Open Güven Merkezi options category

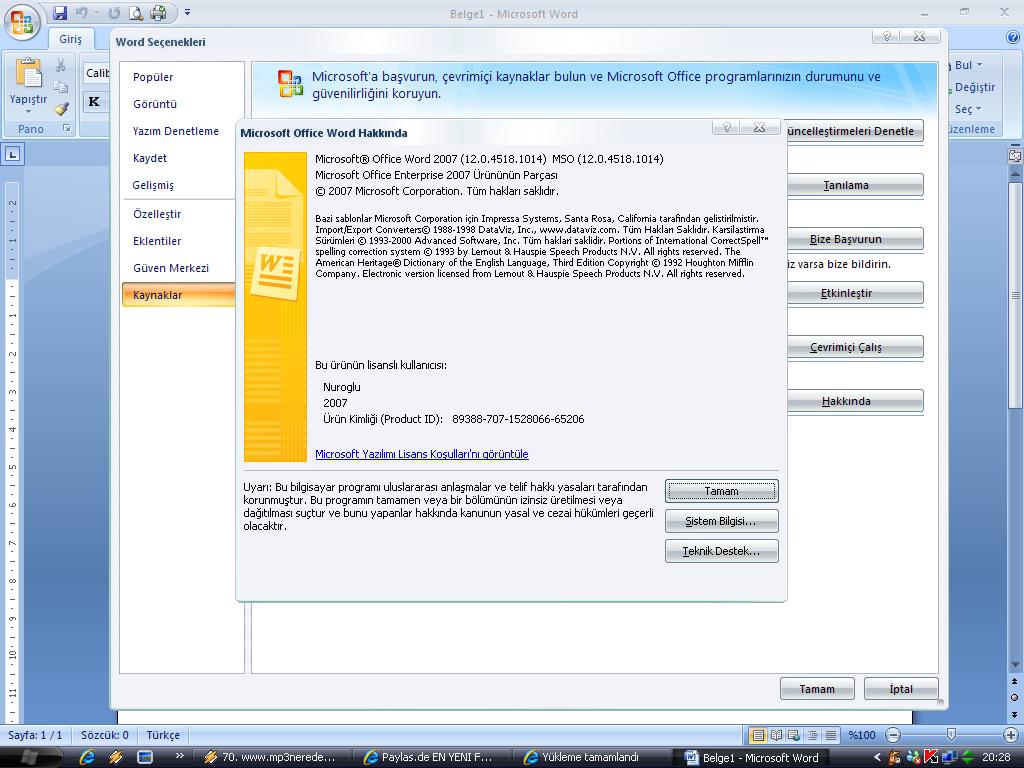(x=170, y=268)
